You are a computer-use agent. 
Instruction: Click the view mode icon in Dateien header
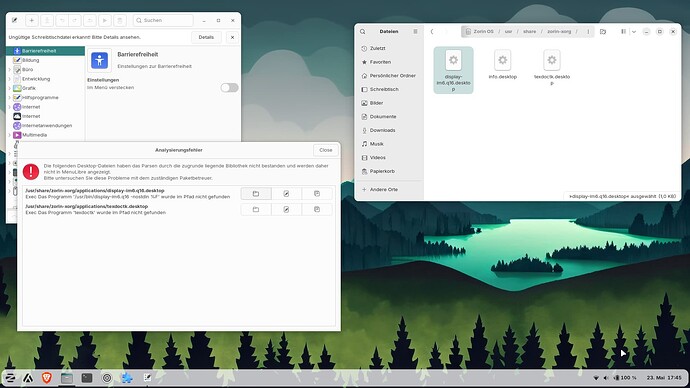(x=623, y=32)
